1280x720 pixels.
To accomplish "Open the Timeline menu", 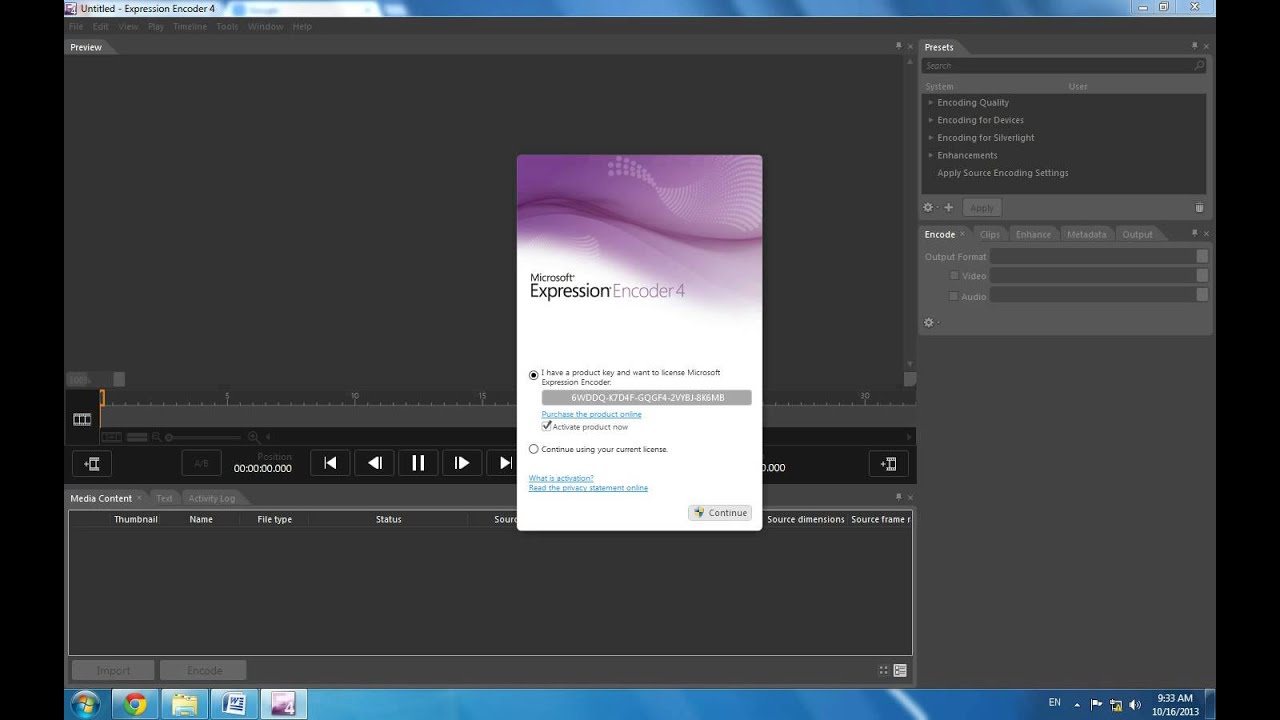I will pos(190,26).
